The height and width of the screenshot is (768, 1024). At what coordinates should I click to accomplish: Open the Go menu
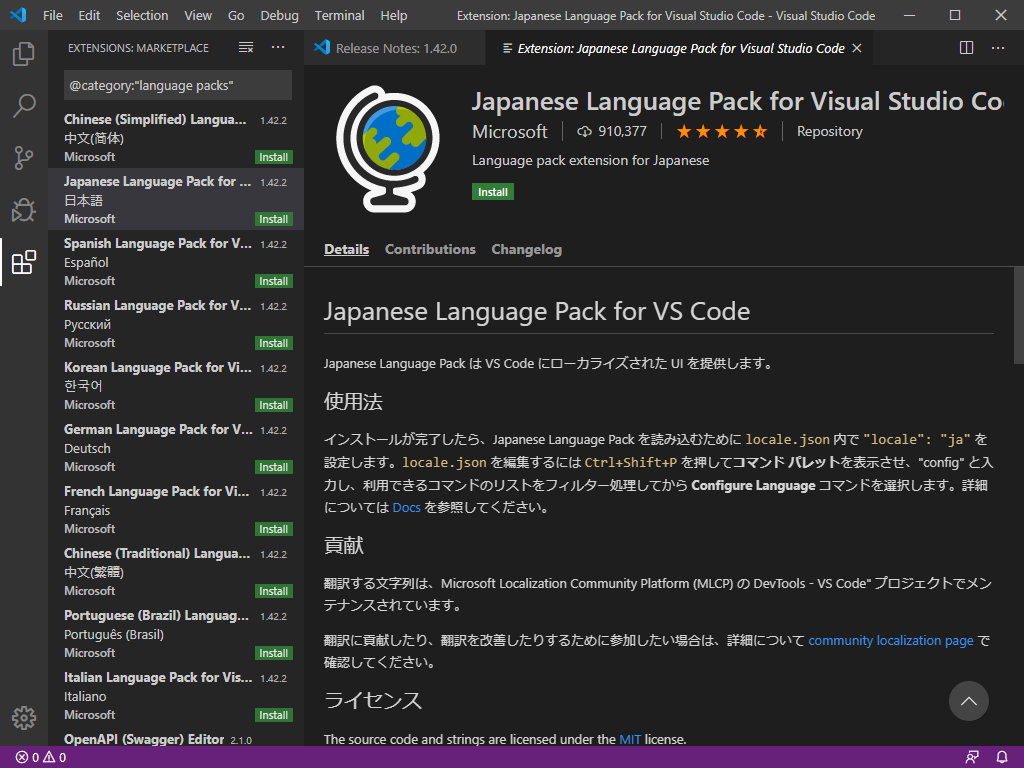coord(236,15)
